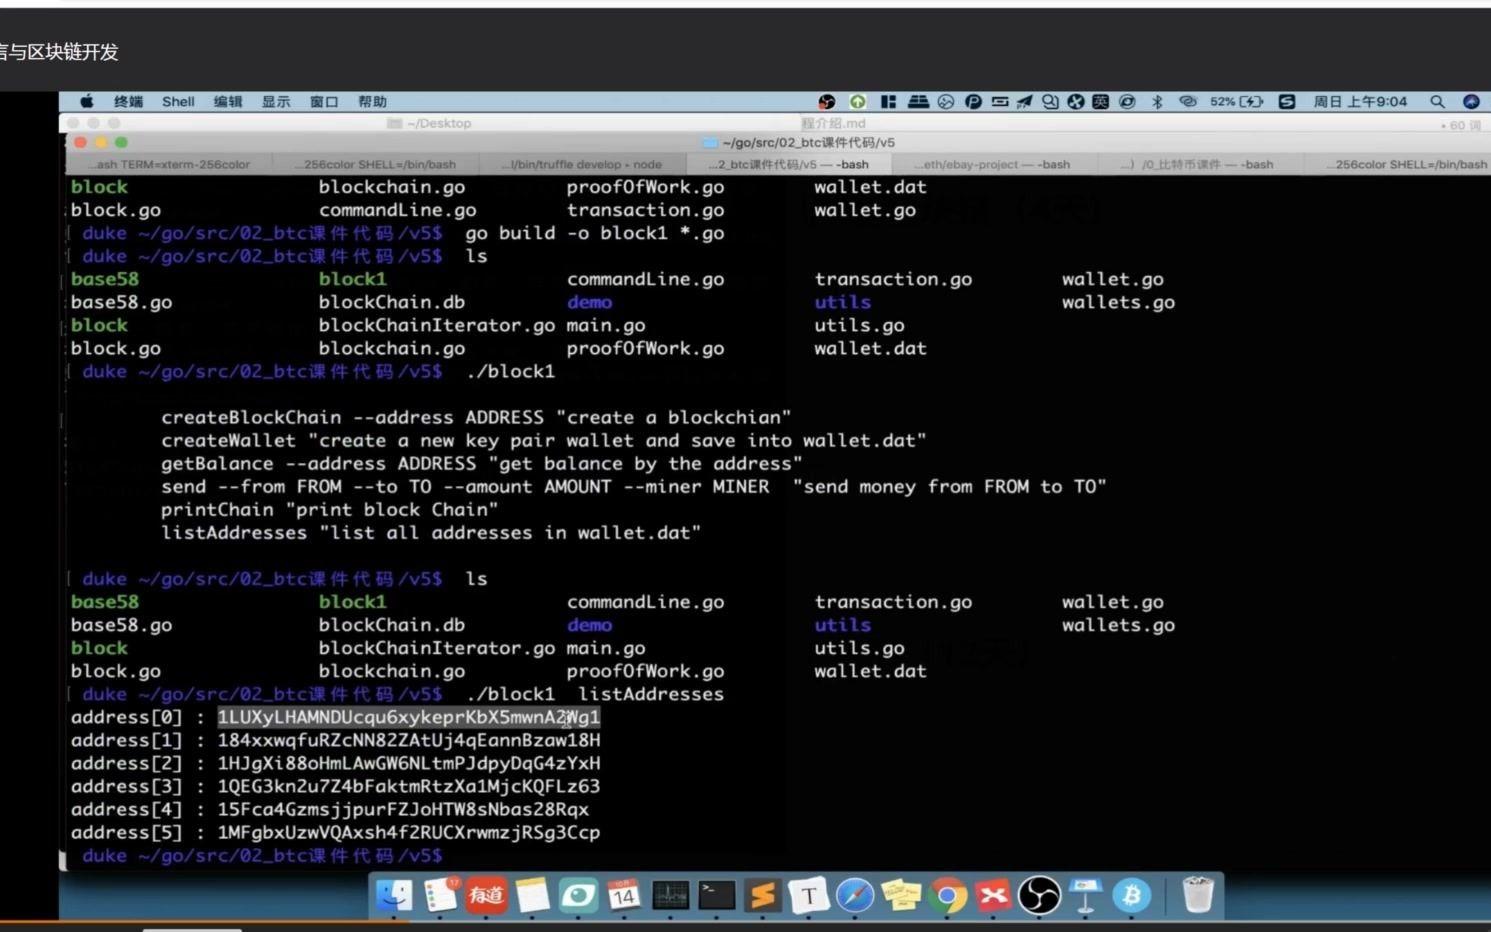Click the 英 input method icon

click(1100, 101)
